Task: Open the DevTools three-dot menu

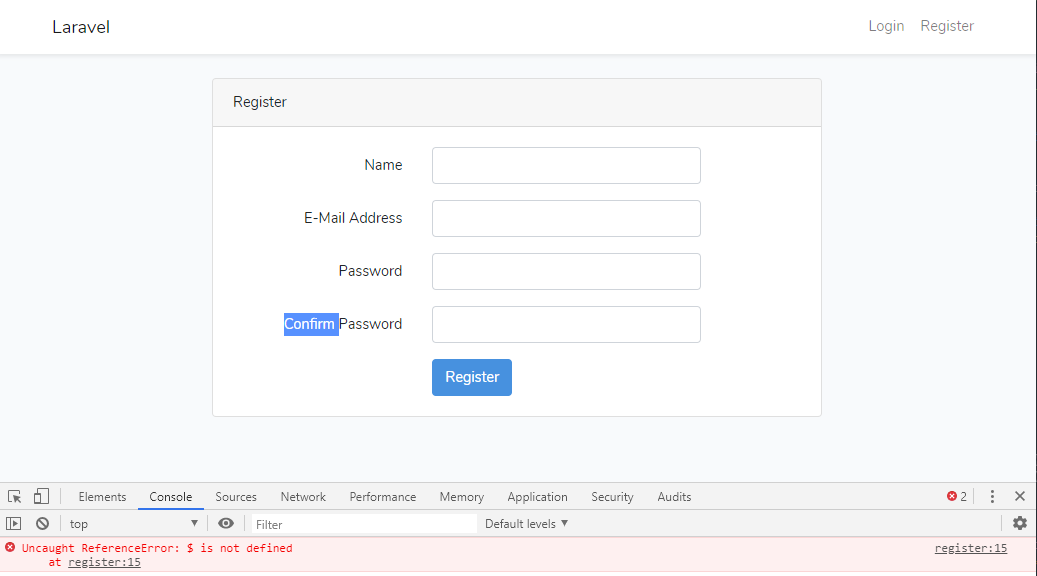Action: coord(992,497)
